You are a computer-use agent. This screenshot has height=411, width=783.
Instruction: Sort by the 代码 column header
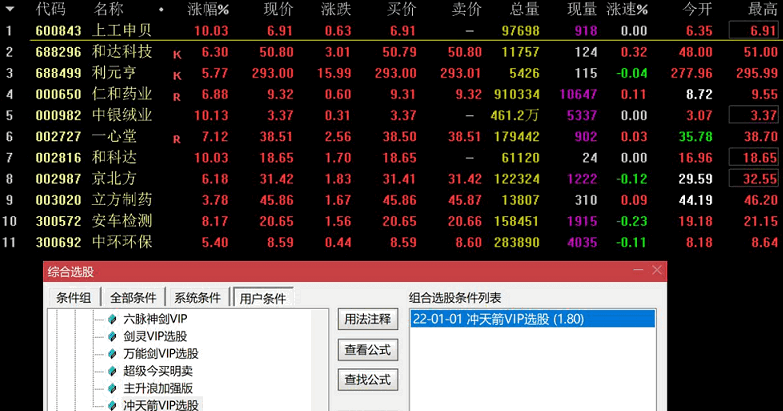51,9
